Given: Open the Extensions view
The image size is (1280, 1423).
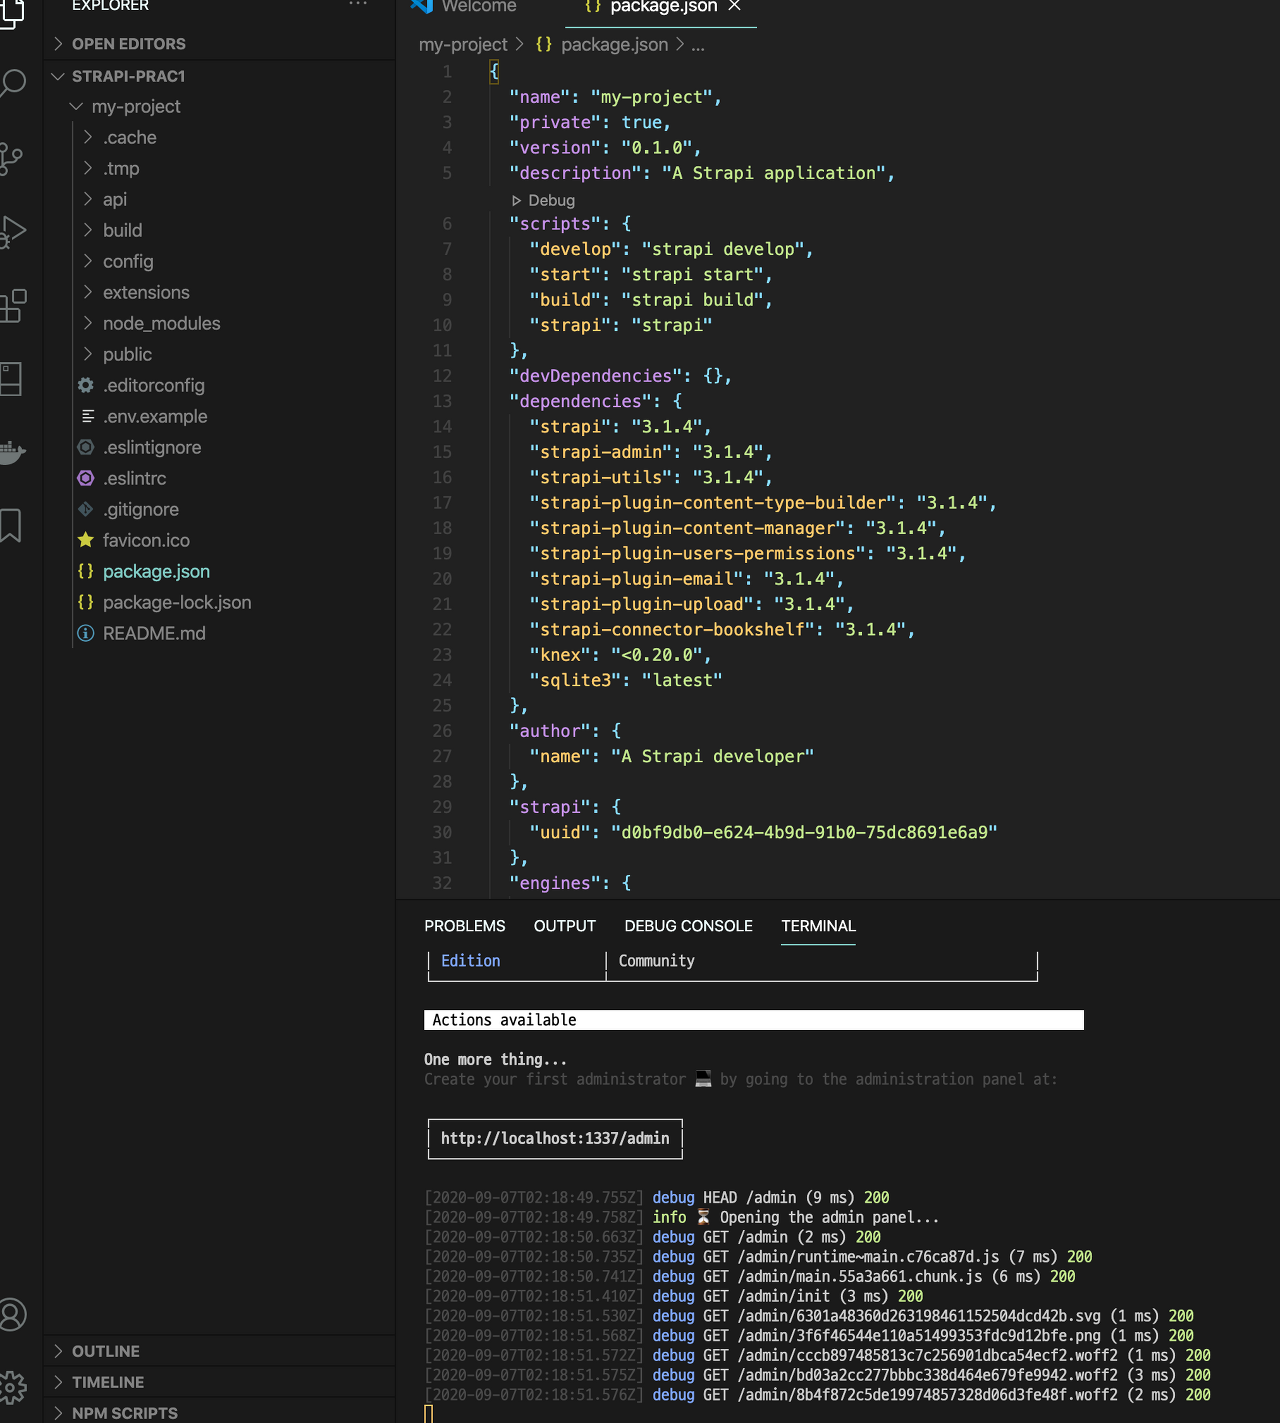Looking at the screenshot, I should click(13, 305).
